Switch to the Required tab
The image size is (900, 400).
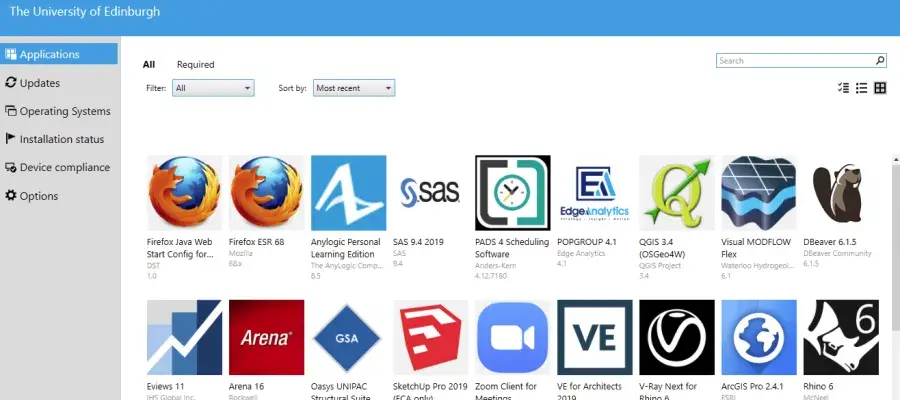[195, 64]
